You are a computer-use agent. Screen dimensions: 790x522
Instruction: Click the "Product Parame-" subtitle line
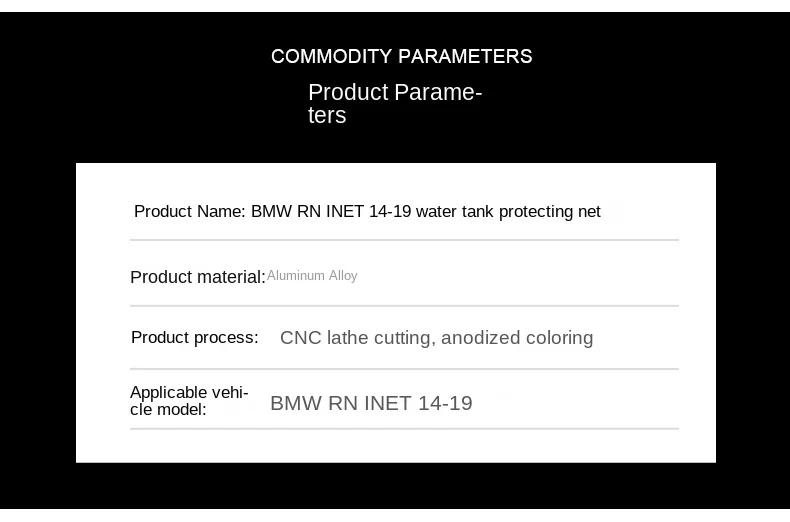click(x=395, y=93)
